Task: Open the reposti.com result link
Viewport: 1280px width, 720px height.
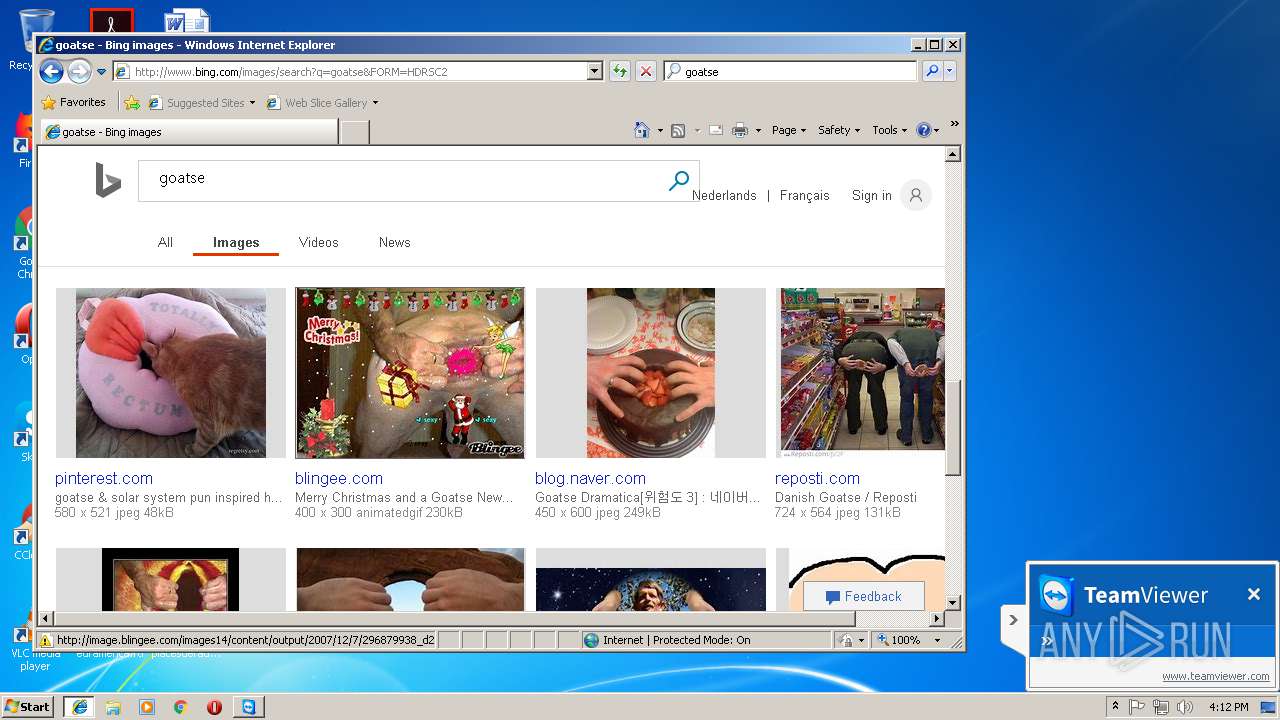Action: point(817,478)
